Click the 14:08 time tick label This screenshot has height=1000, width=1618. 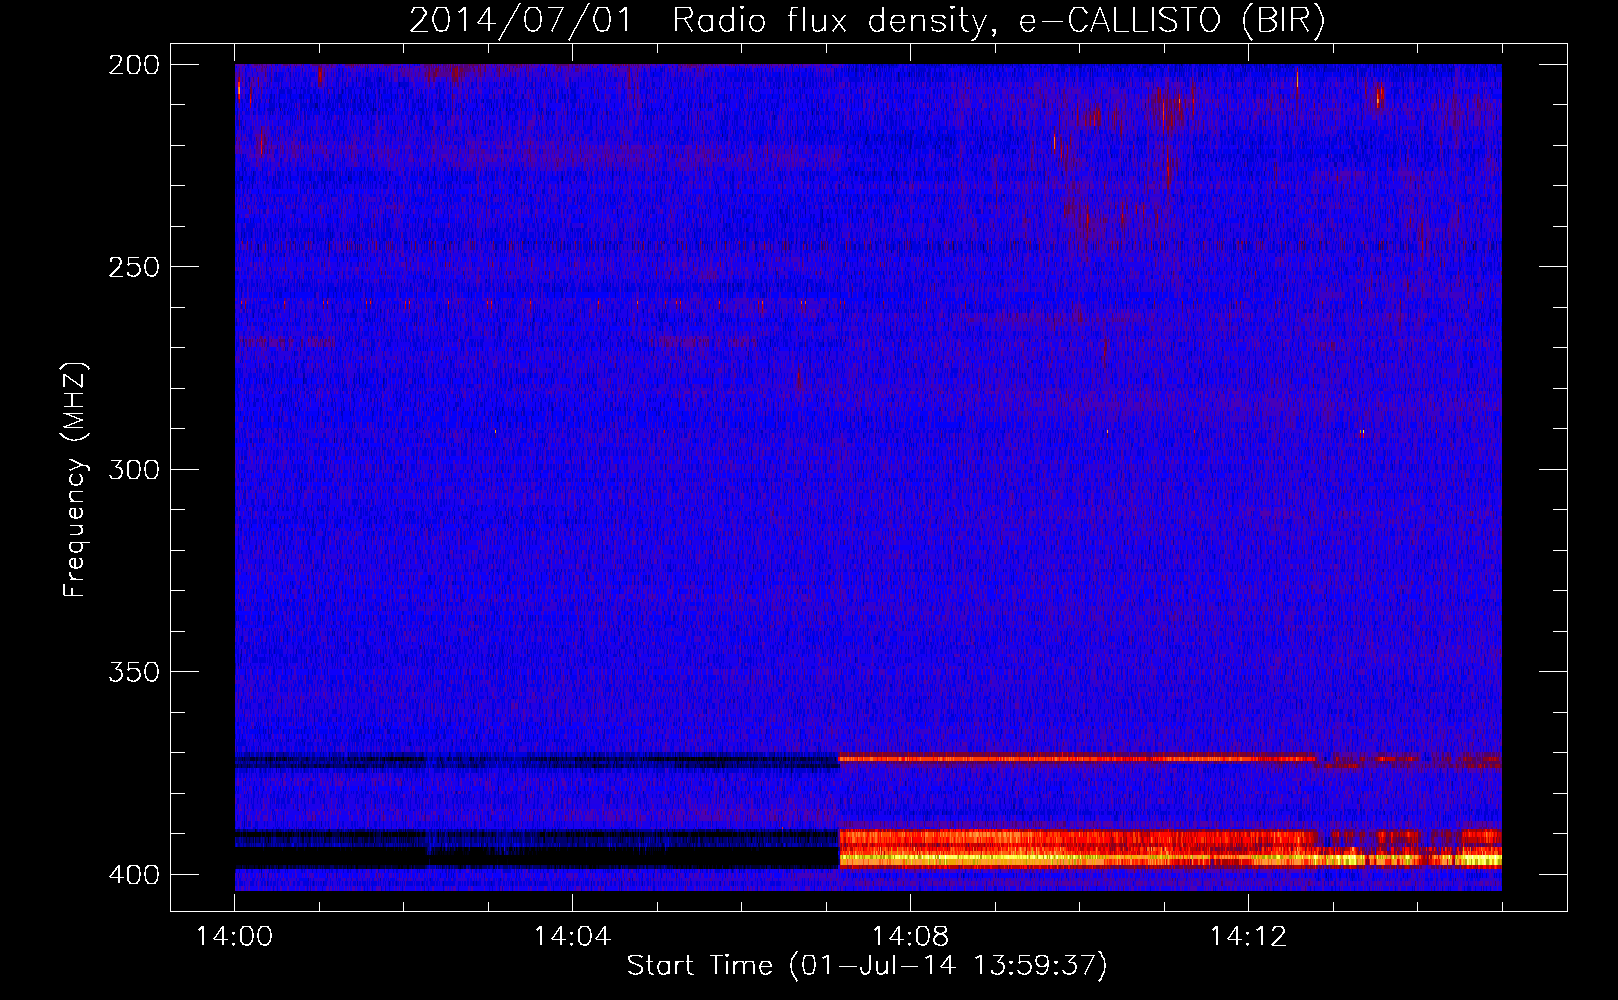click(x=910, y=937)
